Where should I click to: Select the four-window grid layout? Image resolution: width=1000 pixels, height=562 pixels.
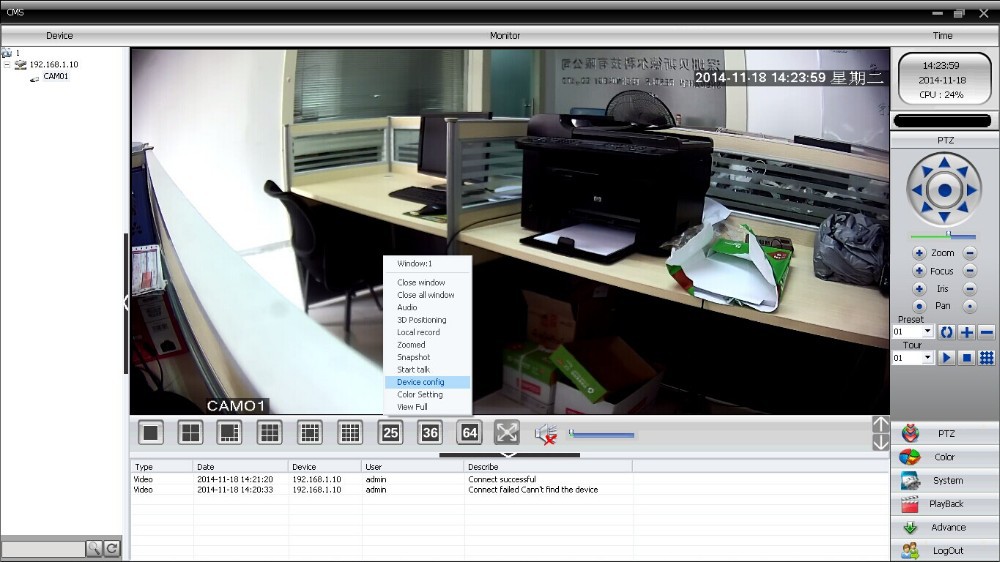[190, 432]
